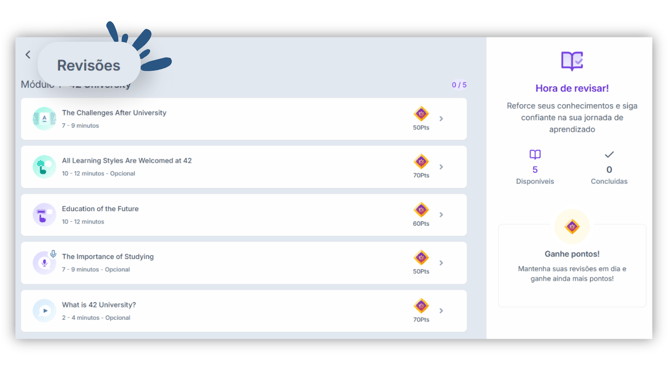The height and width of the screenshot is (376, 670).
Task: Click The Challenges After University lesson icon
Action: click(x=44, y=118)
